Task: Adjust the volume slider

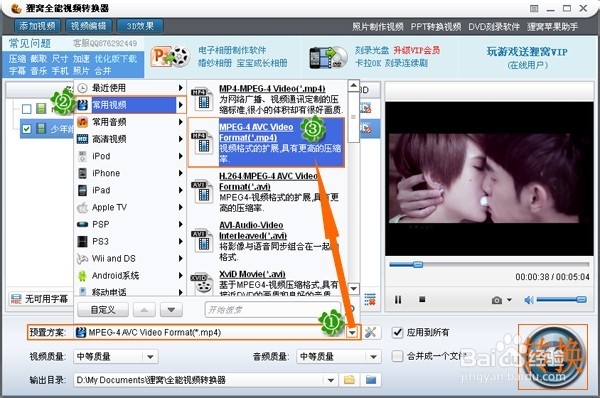Action: pos(561,300)
